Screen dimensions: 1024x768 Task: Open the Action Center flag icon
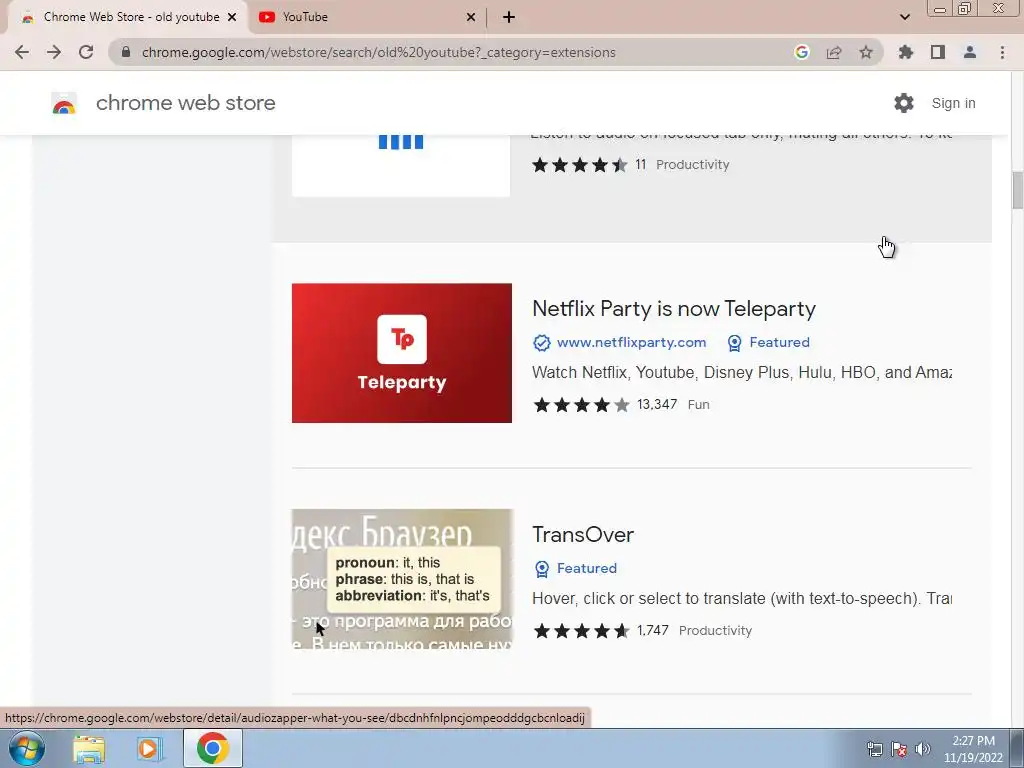899,749
